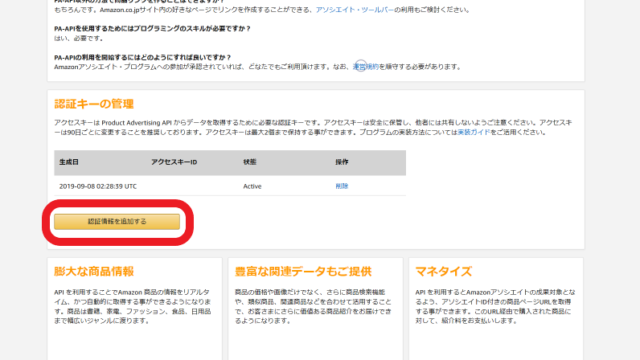Click the 認証キーの管理 heading
640x360 pixels.
point(94,104)
